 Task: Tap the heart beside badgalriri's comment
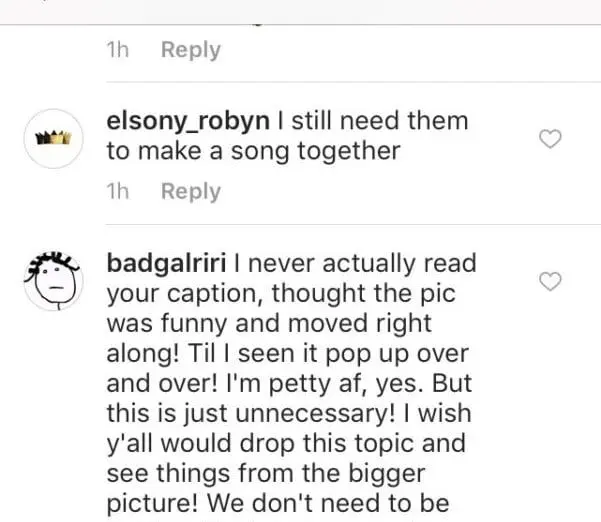click(x=549, y=282)
